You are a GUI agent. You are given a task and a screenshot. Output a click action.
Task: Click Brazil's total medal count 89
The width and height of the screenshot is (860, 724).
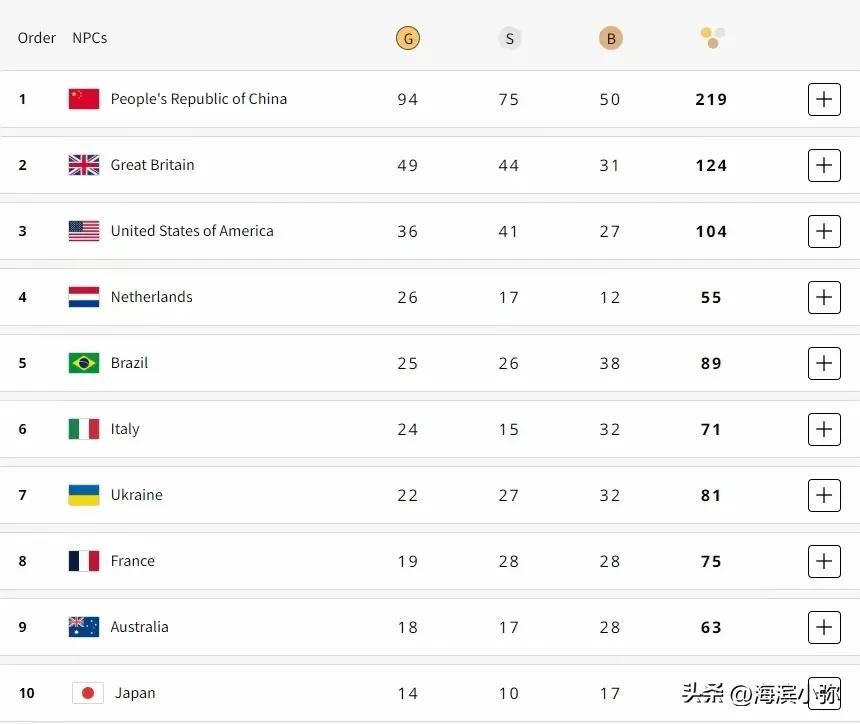point(711,363)
